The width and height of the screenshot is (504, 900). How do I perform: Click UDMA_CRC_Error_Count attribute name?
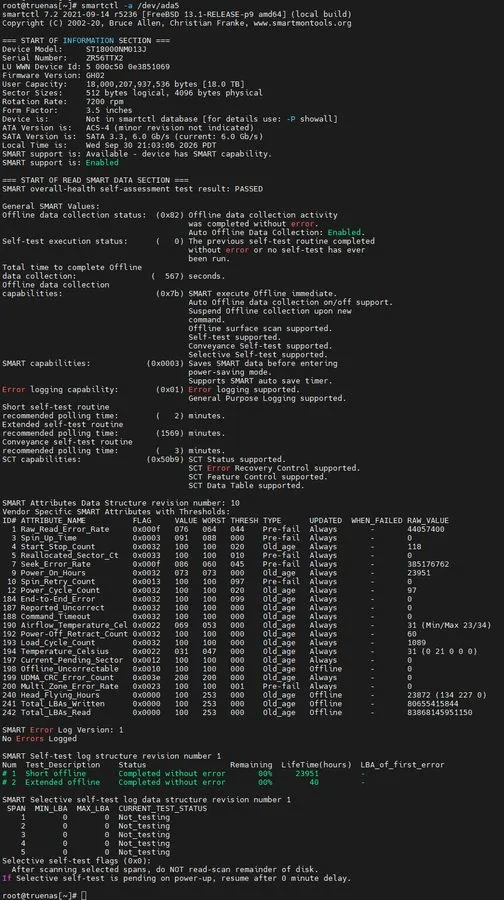coord(67,677)
